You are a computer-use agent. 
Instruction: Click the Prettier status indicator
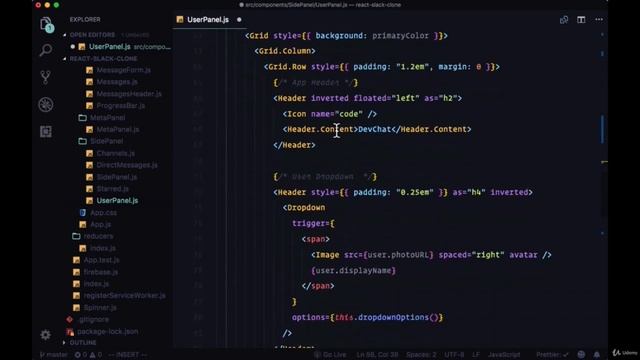pyautogui.click(x=552, y=355)
